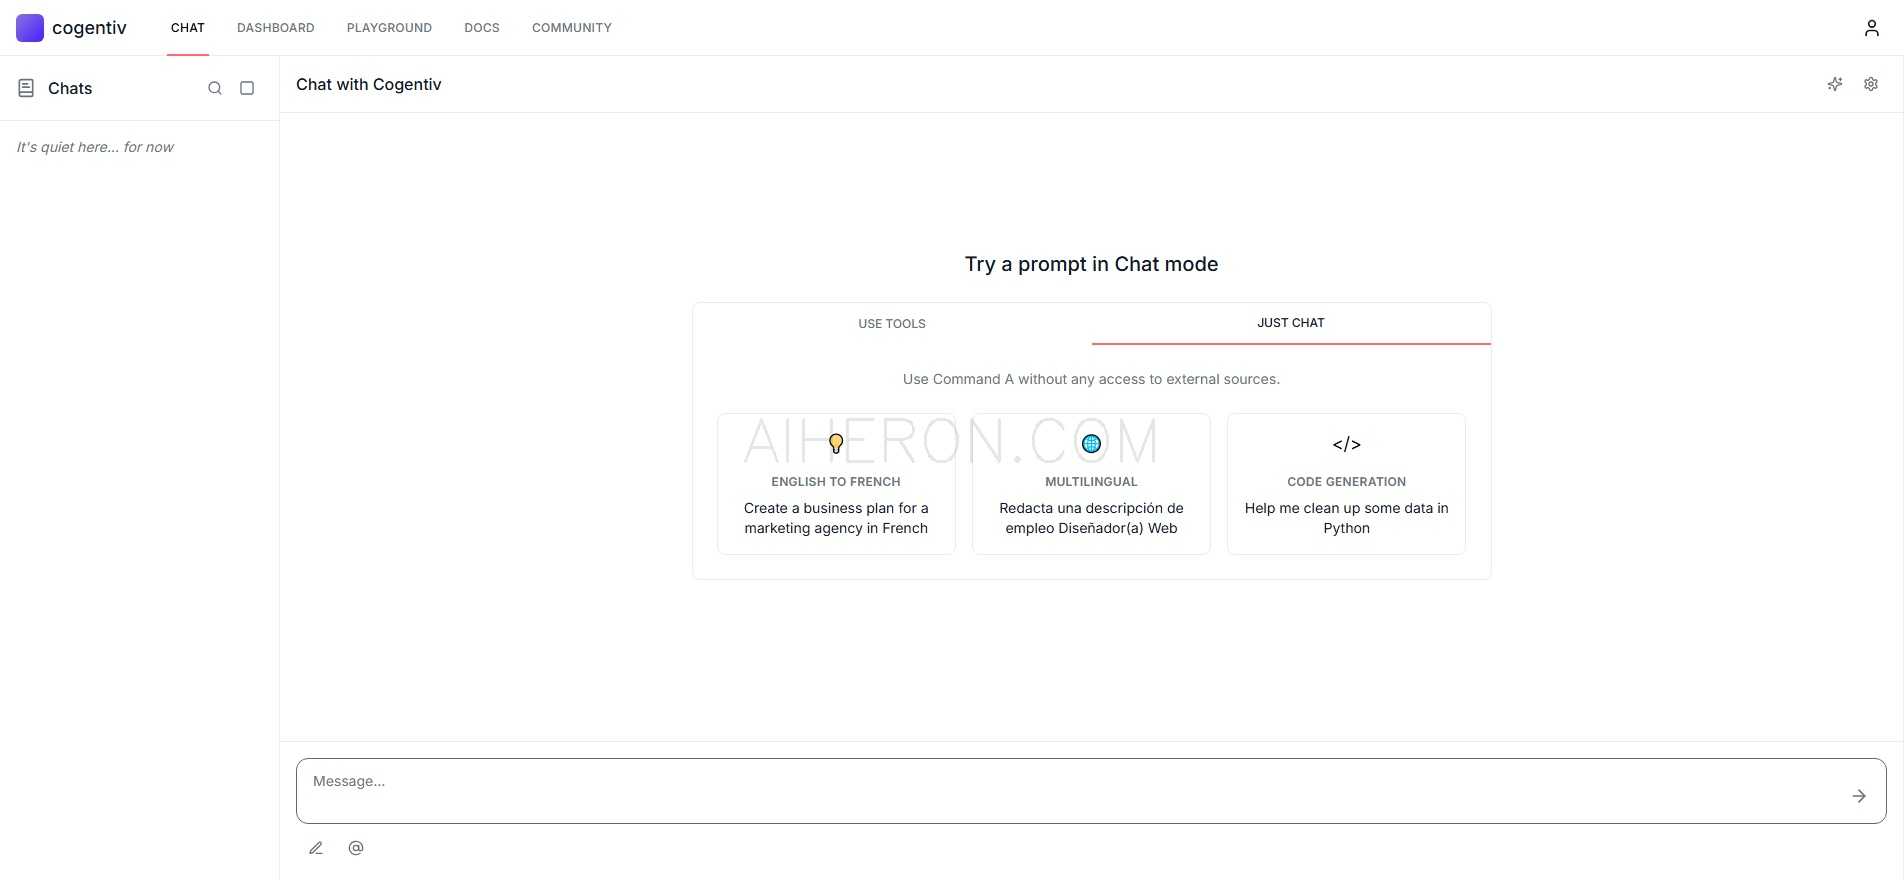This screenshot has width=1904, height=880.
Task: Click the send arrow icon
Action: [1858, 796]
